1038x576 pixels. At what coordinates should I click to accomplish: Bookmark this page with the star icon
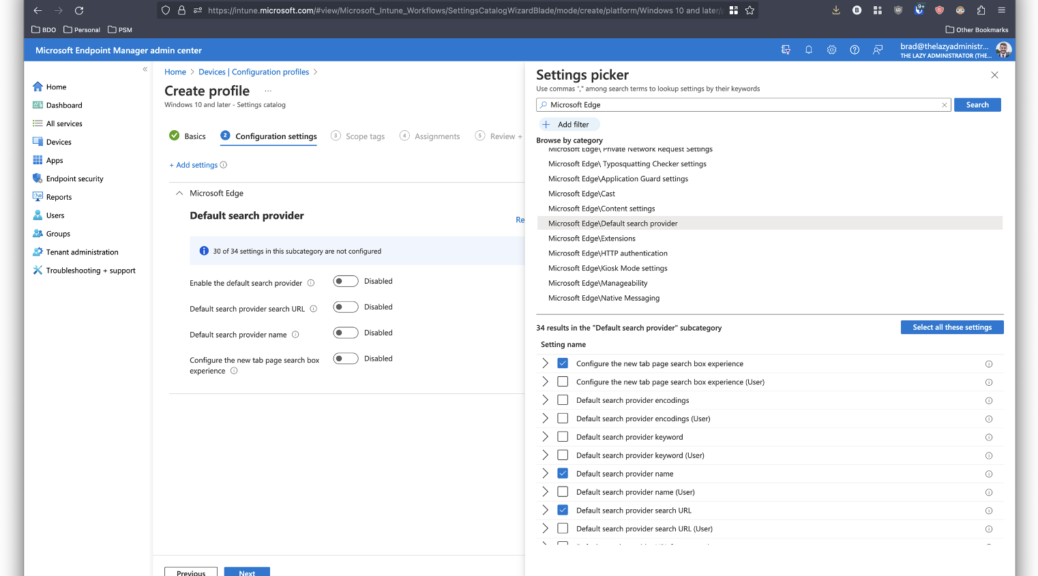tap(749, 11)
